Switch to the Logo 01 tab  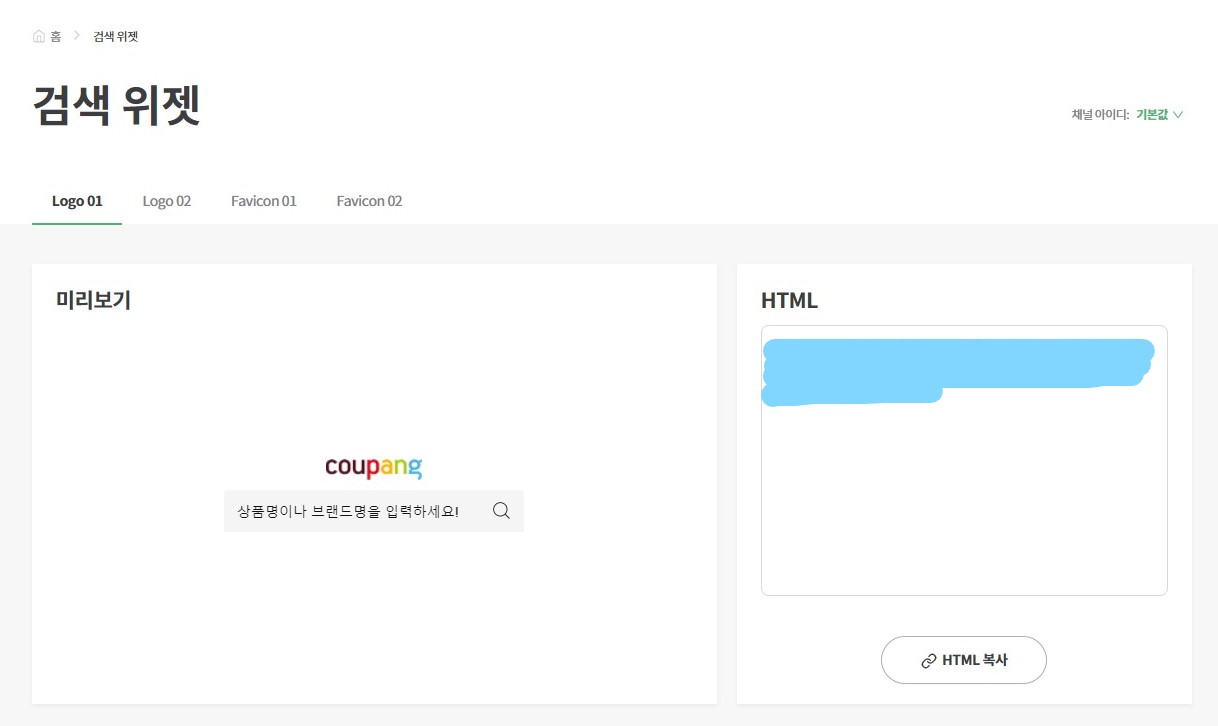click(77, 201)
